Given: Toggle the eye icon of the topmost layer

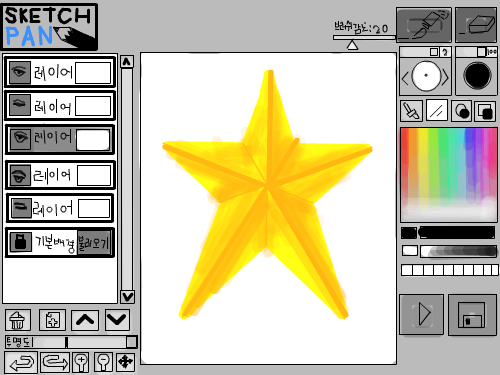Looking at the screenshot, I should [x=20, y=72].
